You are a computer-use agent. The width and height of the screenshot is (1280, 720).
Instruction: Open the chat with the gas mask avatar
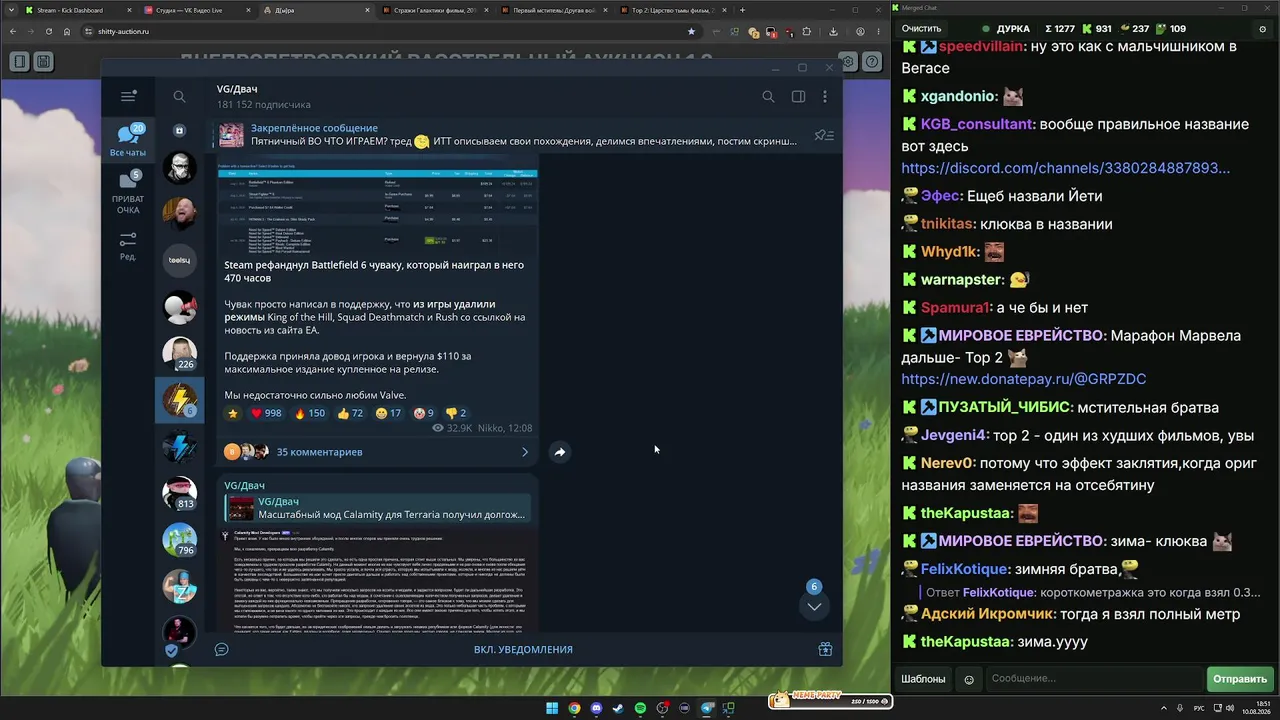[180, 168]
